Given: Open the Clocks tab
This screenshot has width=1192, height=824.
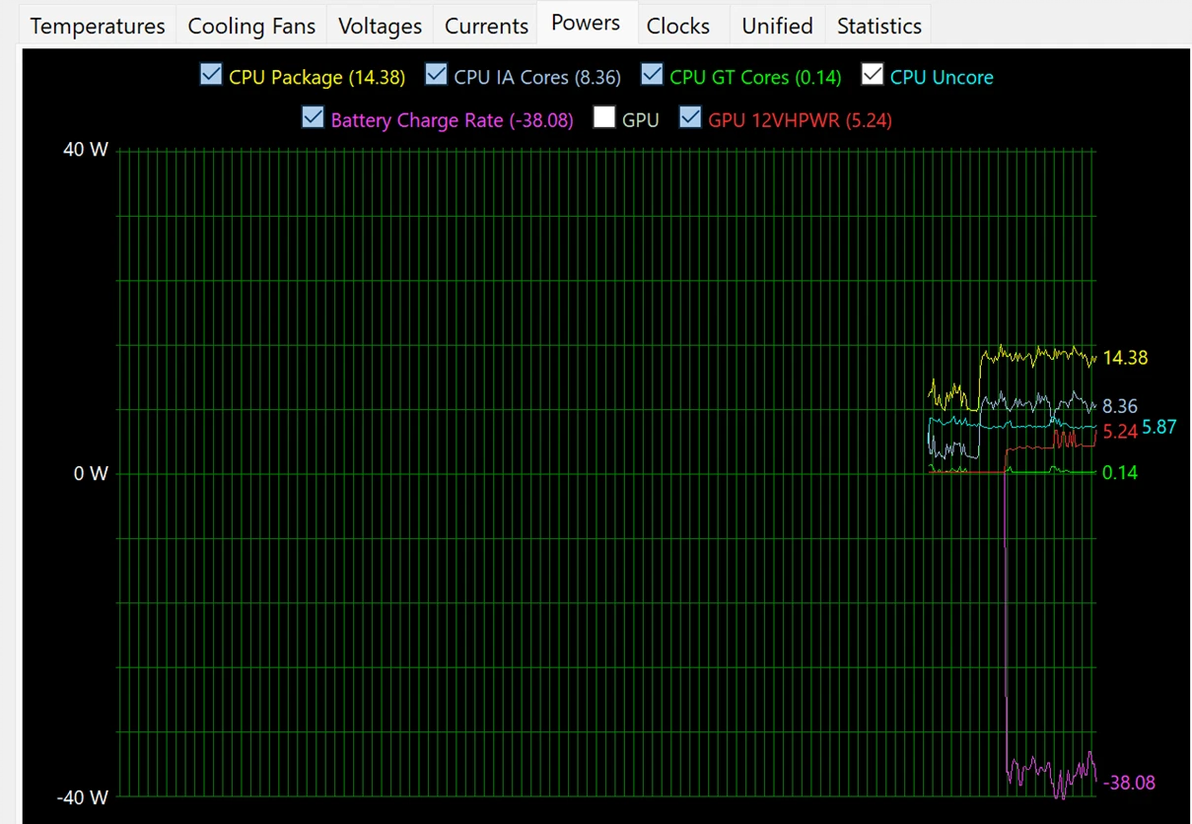Looking at the screenshot, I should 678,26.
